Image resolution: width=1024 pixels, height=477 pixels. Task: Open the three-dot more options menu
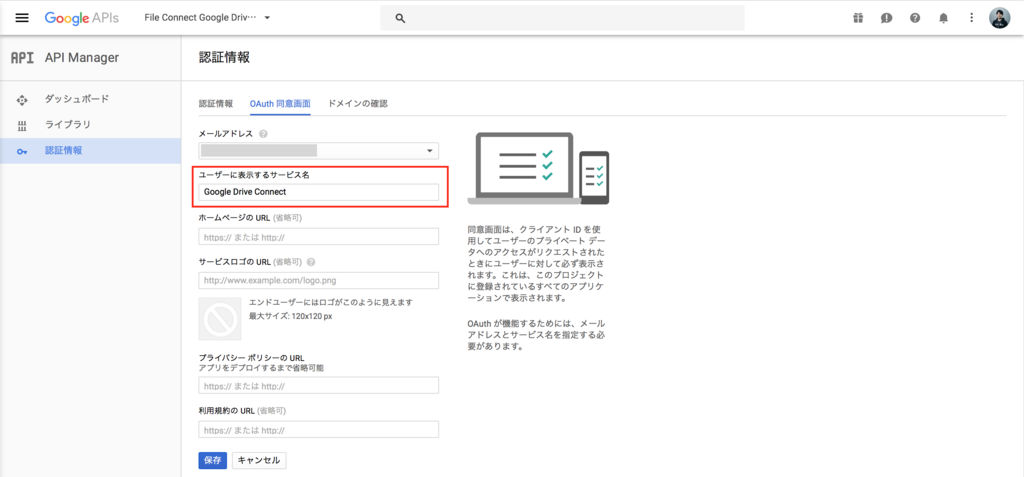click(x=972, y=18)
